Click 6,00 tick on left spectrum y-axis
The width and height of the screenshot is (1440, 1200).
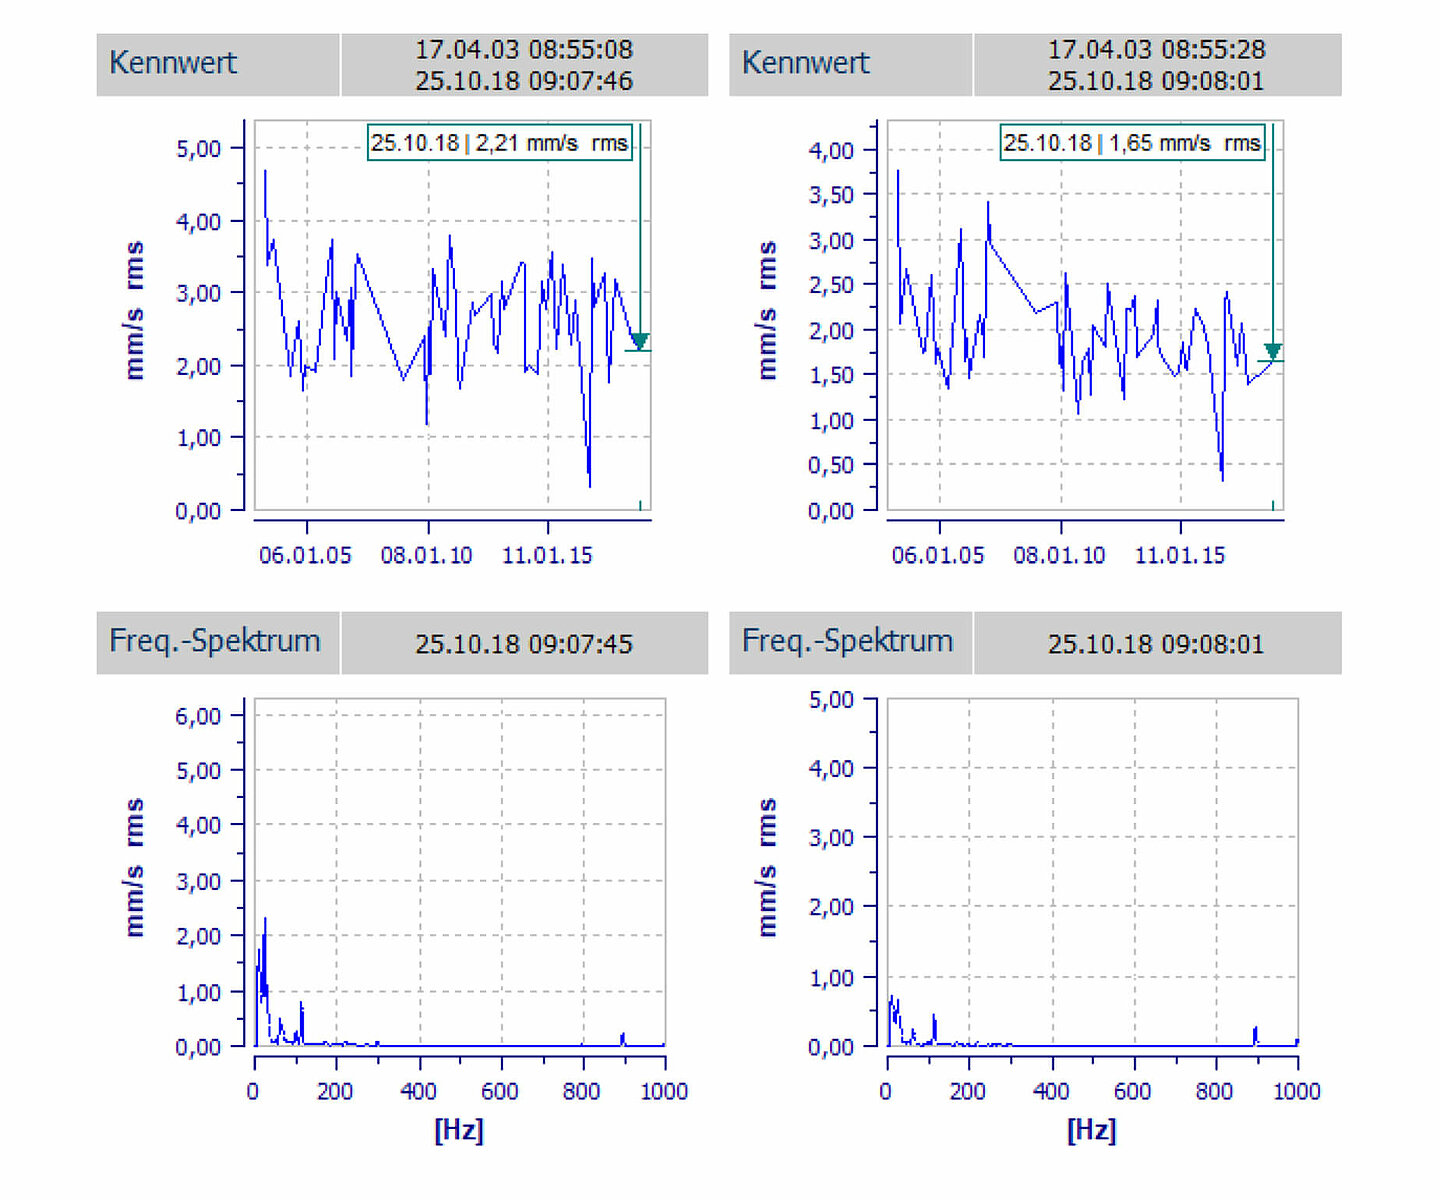tap(199, 716)
